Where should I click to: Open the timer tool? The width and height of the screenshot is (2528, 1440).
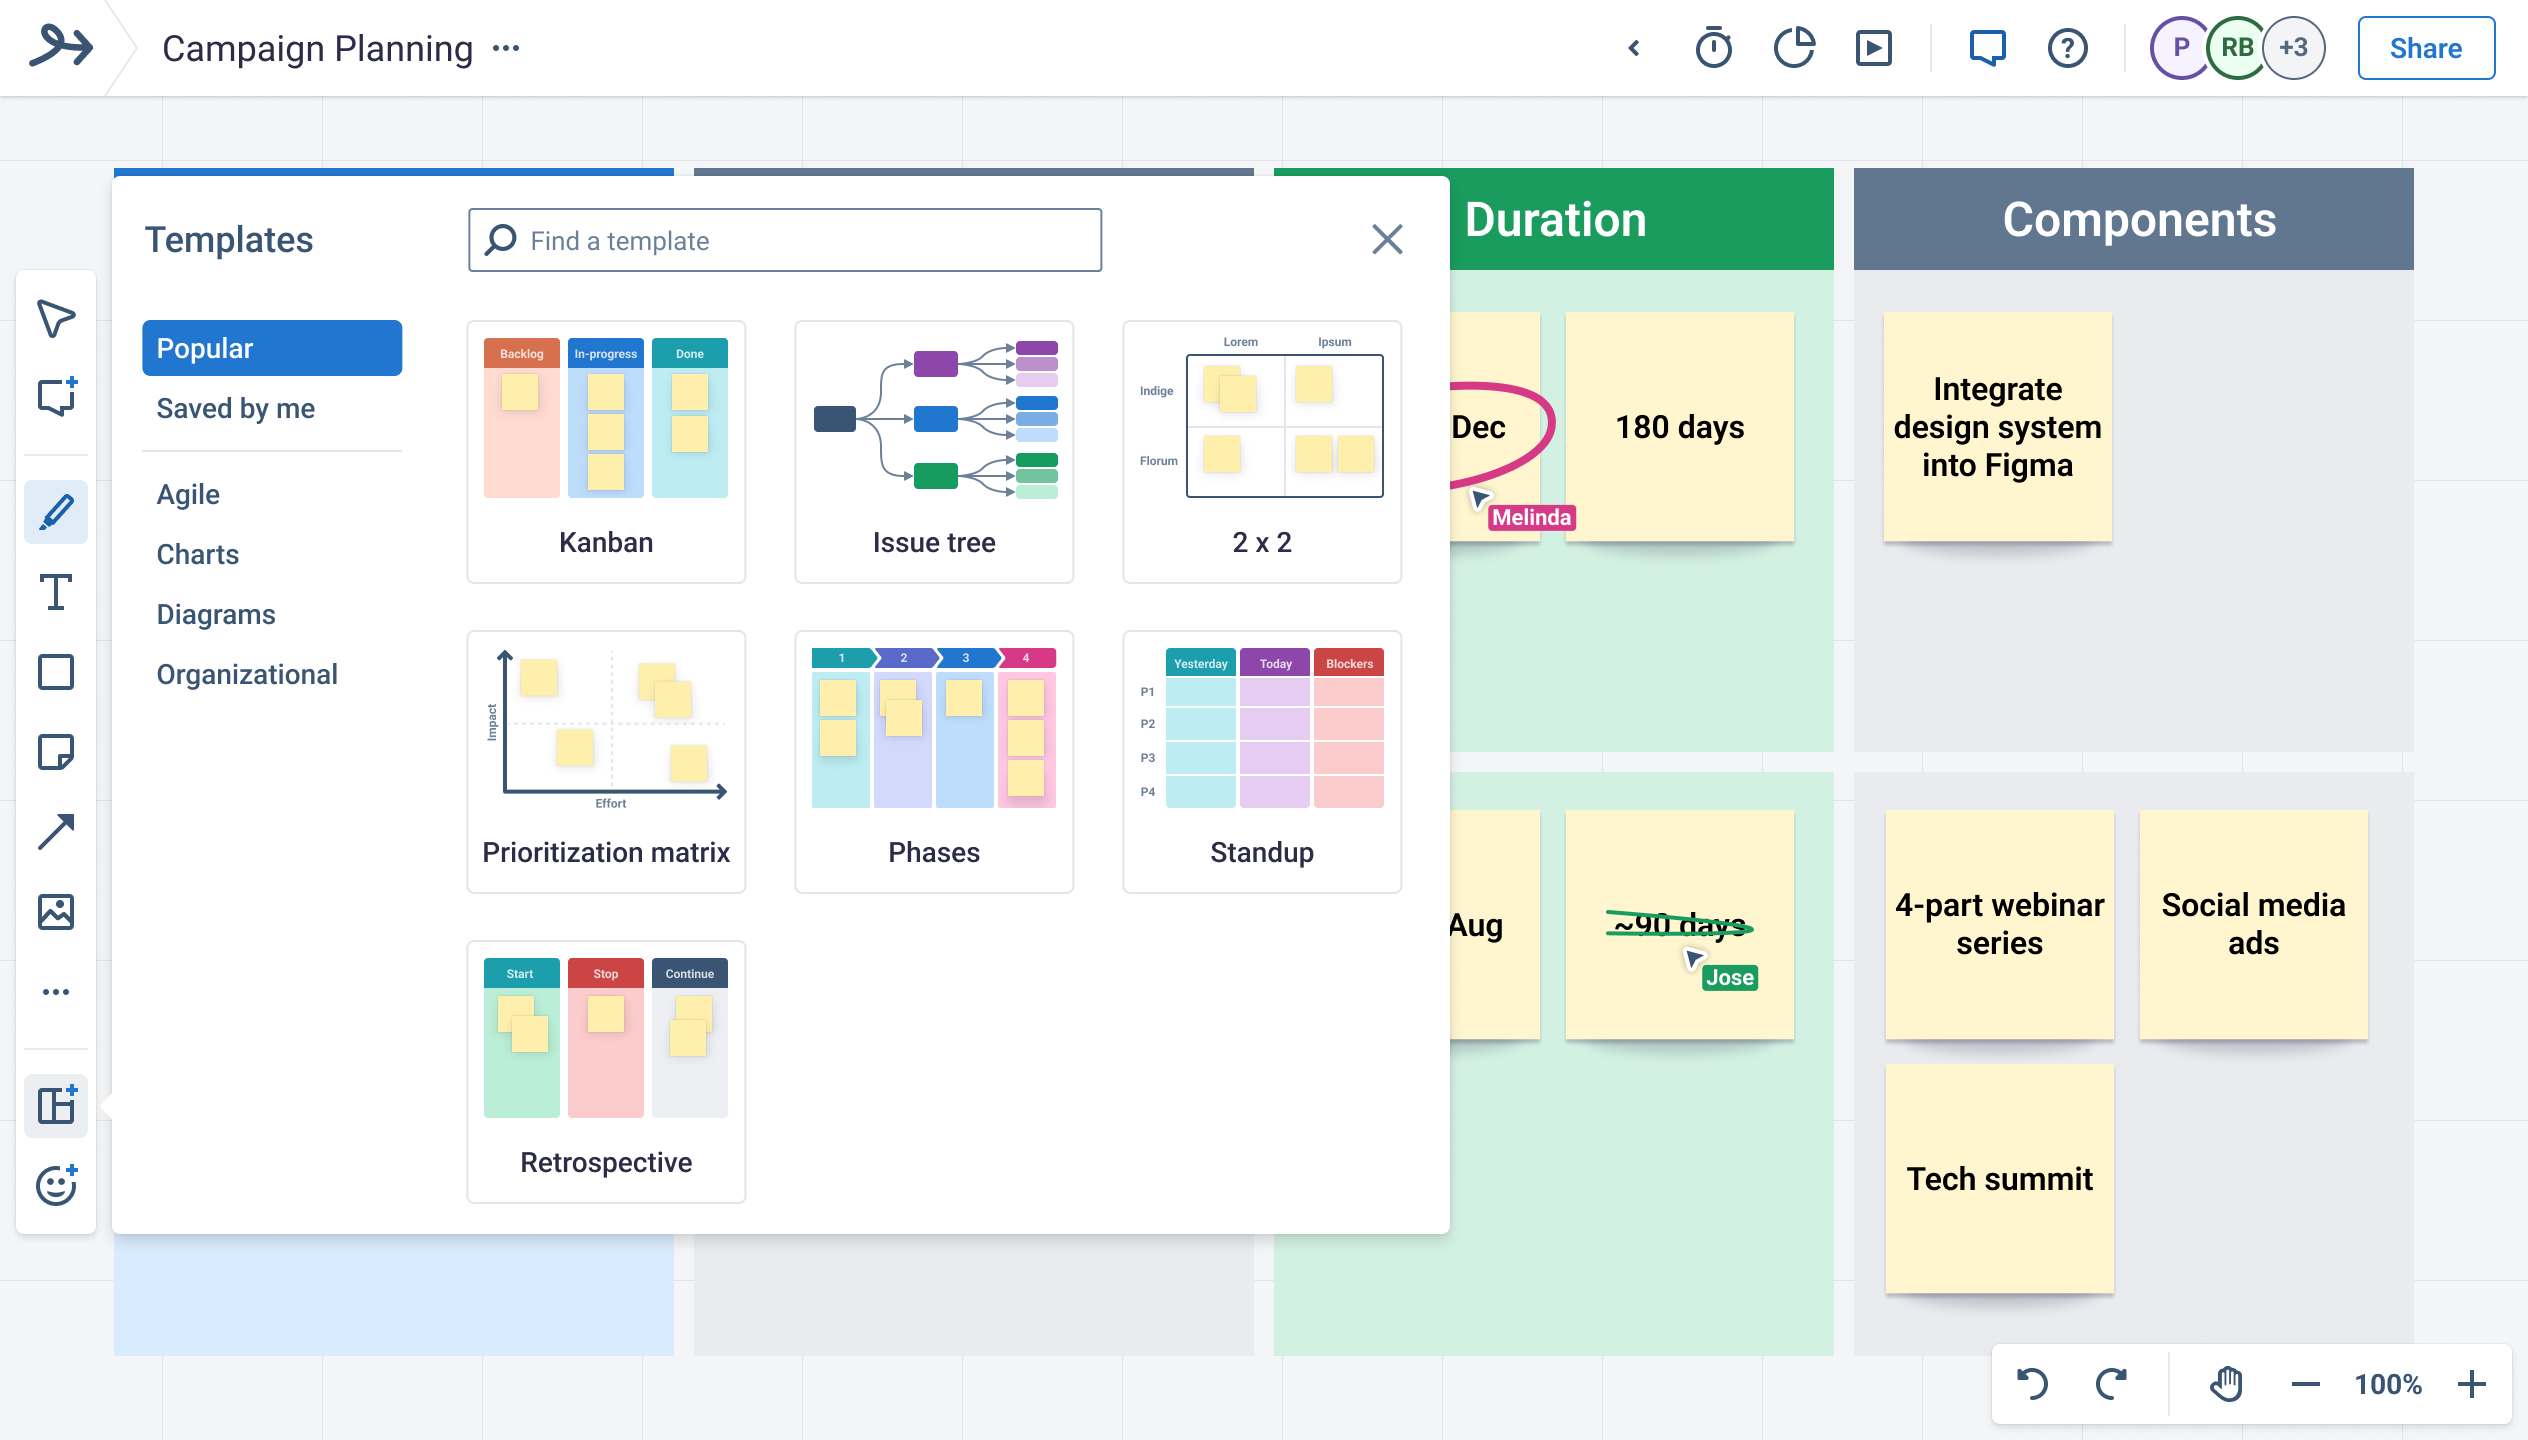coord(1714,48)
